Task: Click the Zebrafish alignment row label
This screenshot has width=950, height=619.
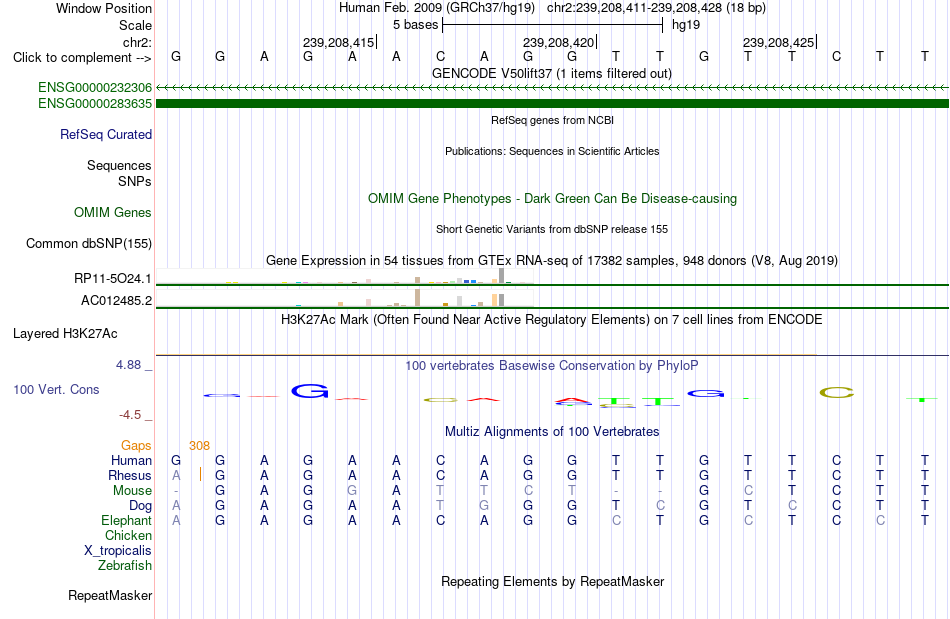Action: coord(125,566)
